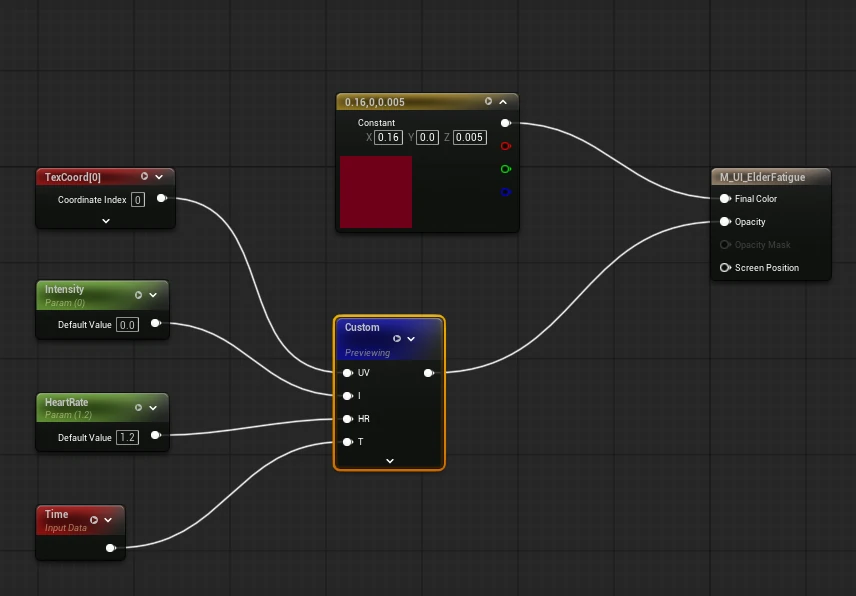The width and height of the screenshot is (856, 596).
Task: Toggle the preview icon on Time node
Action: pos(94,520)
